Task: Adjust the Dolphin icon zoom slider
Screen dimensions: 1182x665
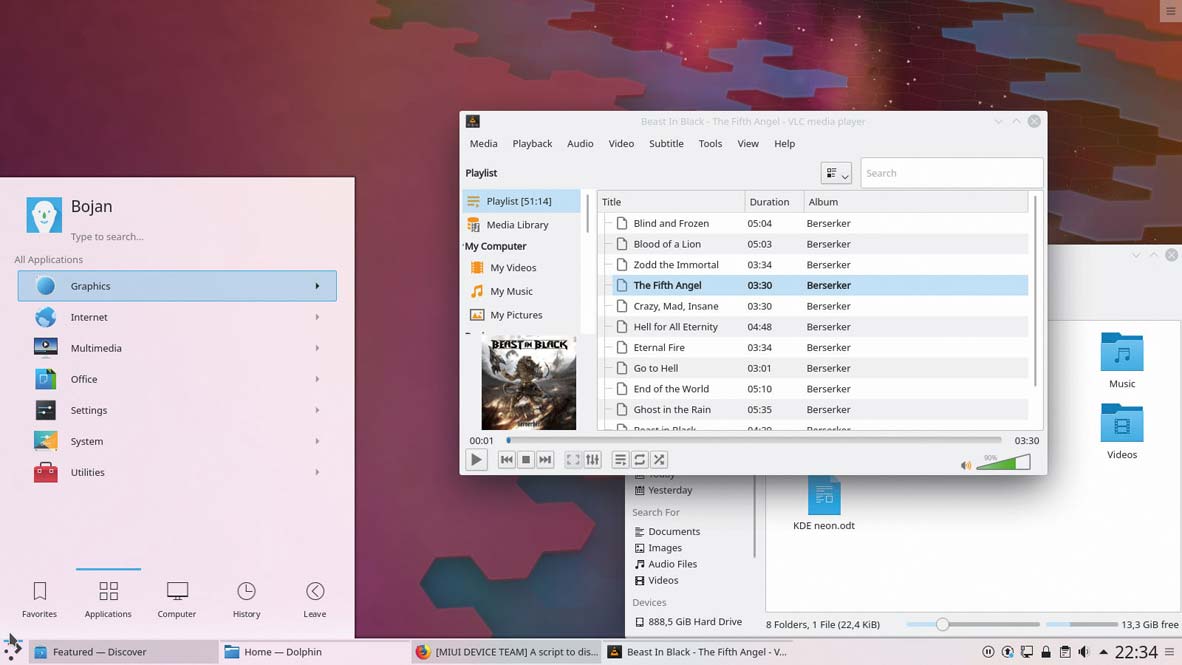Action: click(x=972, y=624)
